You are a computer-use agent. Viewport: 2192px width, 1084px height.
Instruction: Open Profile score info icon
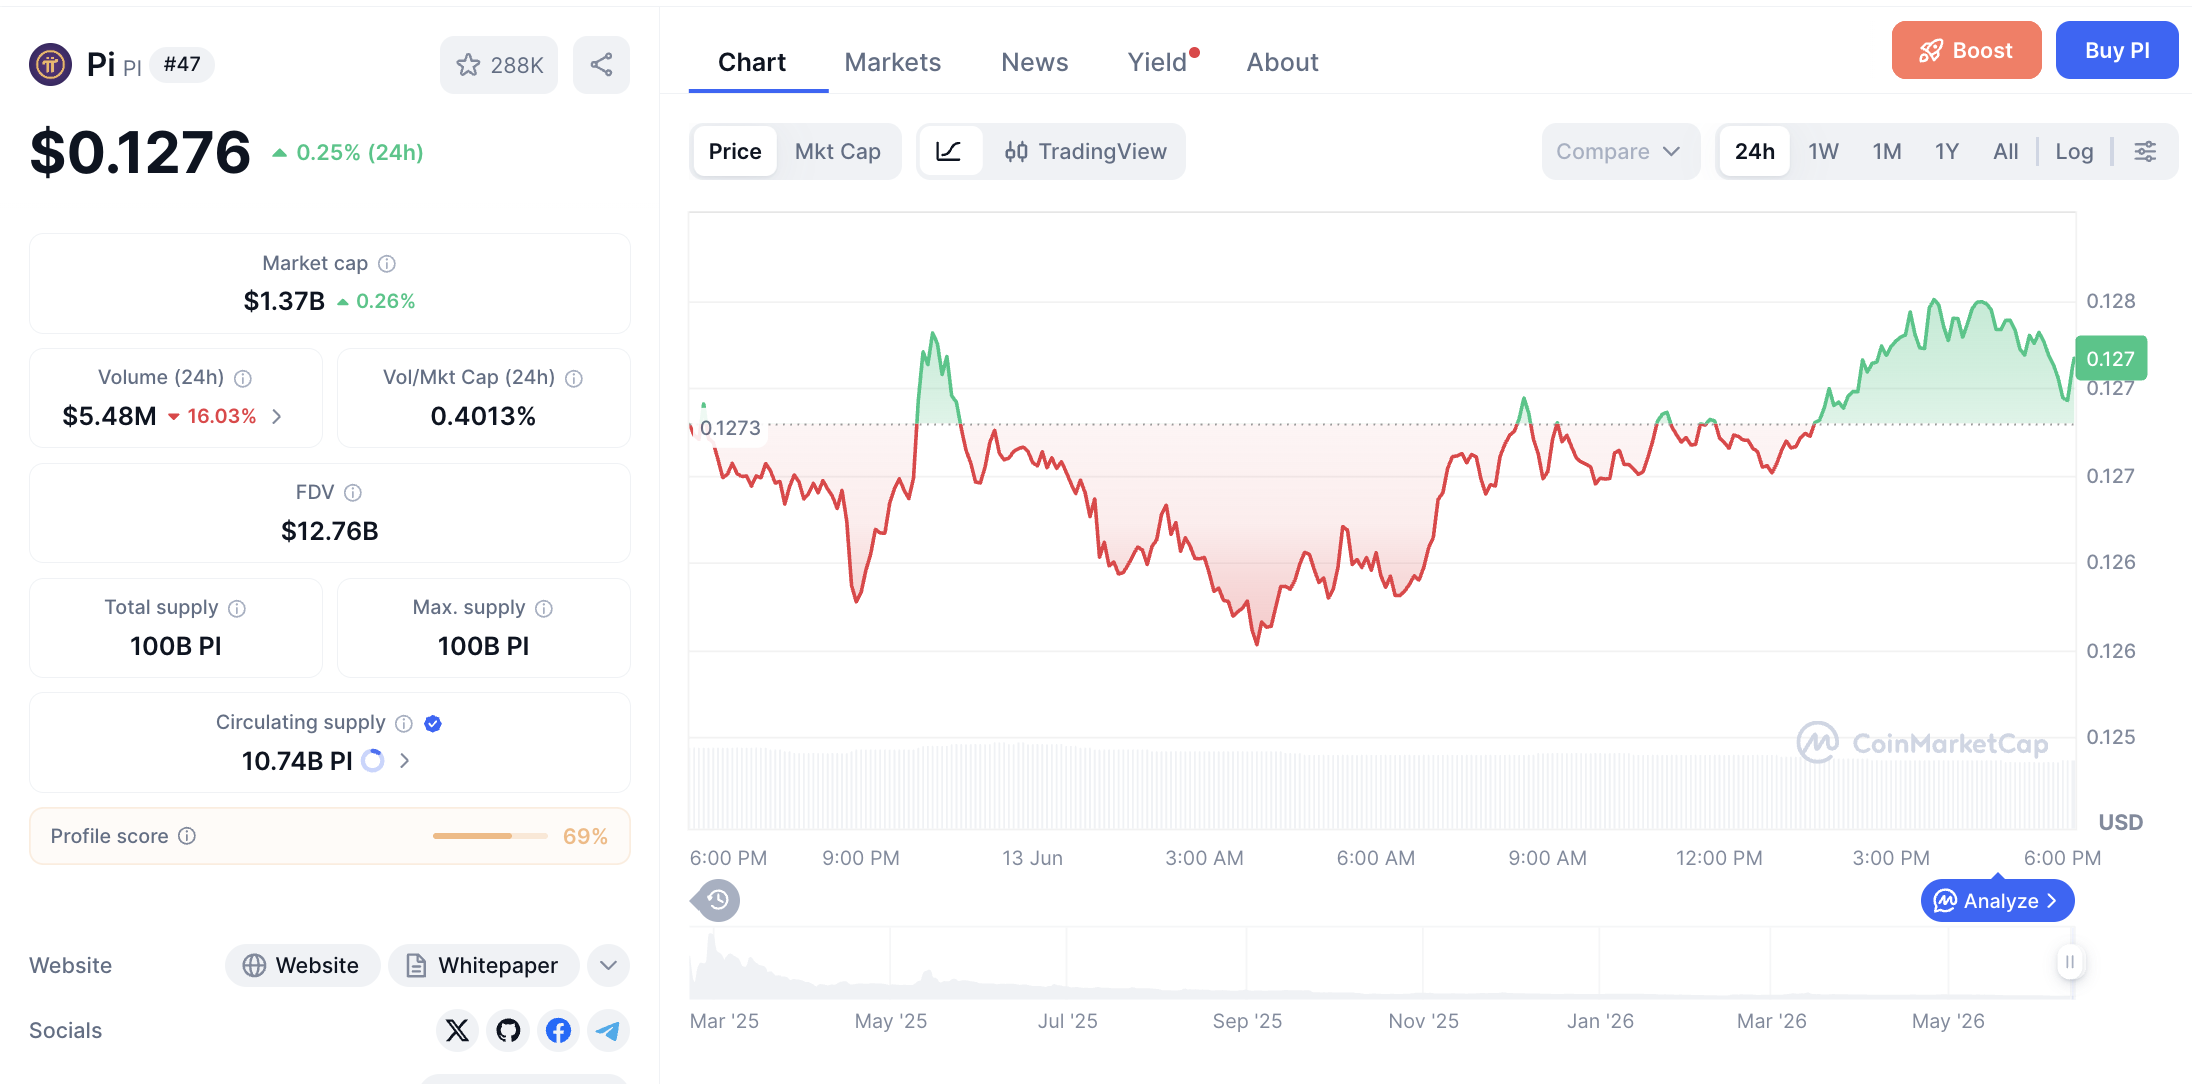click(x=187, y=836)
